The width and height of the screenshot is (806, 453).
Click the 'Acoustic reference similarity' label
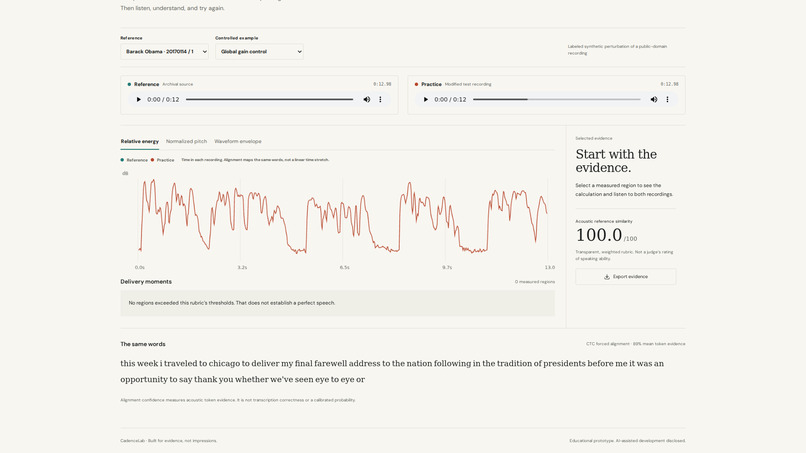604,221
